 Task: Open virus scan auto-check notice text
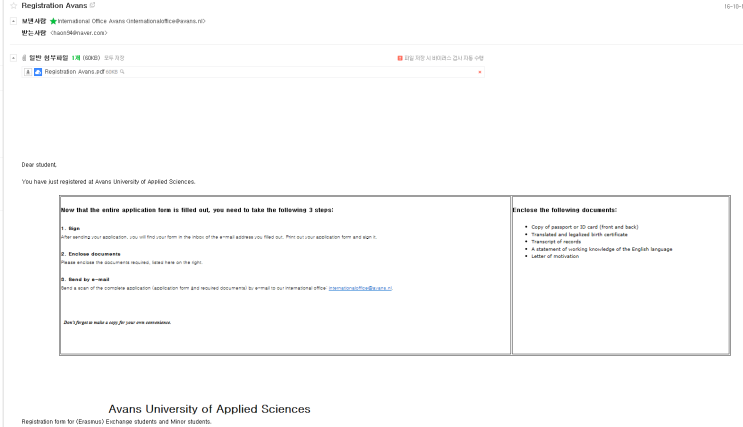[x=444, y=58]
